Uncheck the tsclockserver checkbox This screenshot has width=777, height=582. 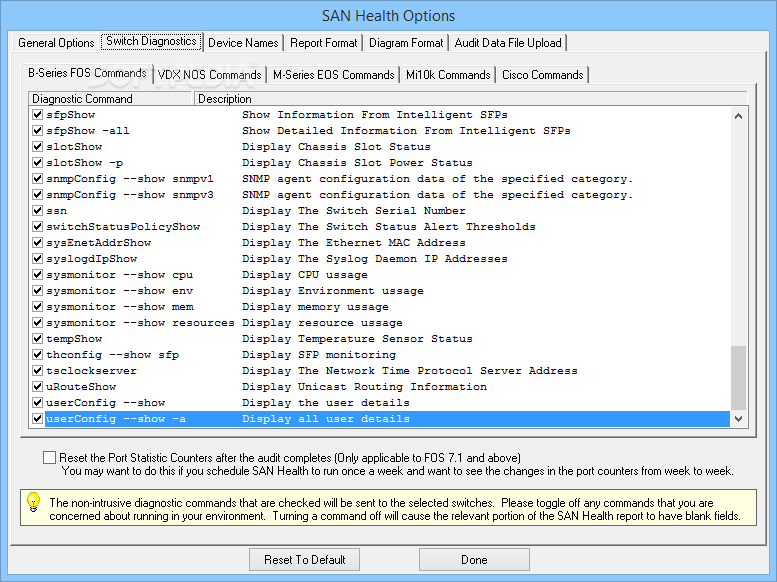click(37, 371)
